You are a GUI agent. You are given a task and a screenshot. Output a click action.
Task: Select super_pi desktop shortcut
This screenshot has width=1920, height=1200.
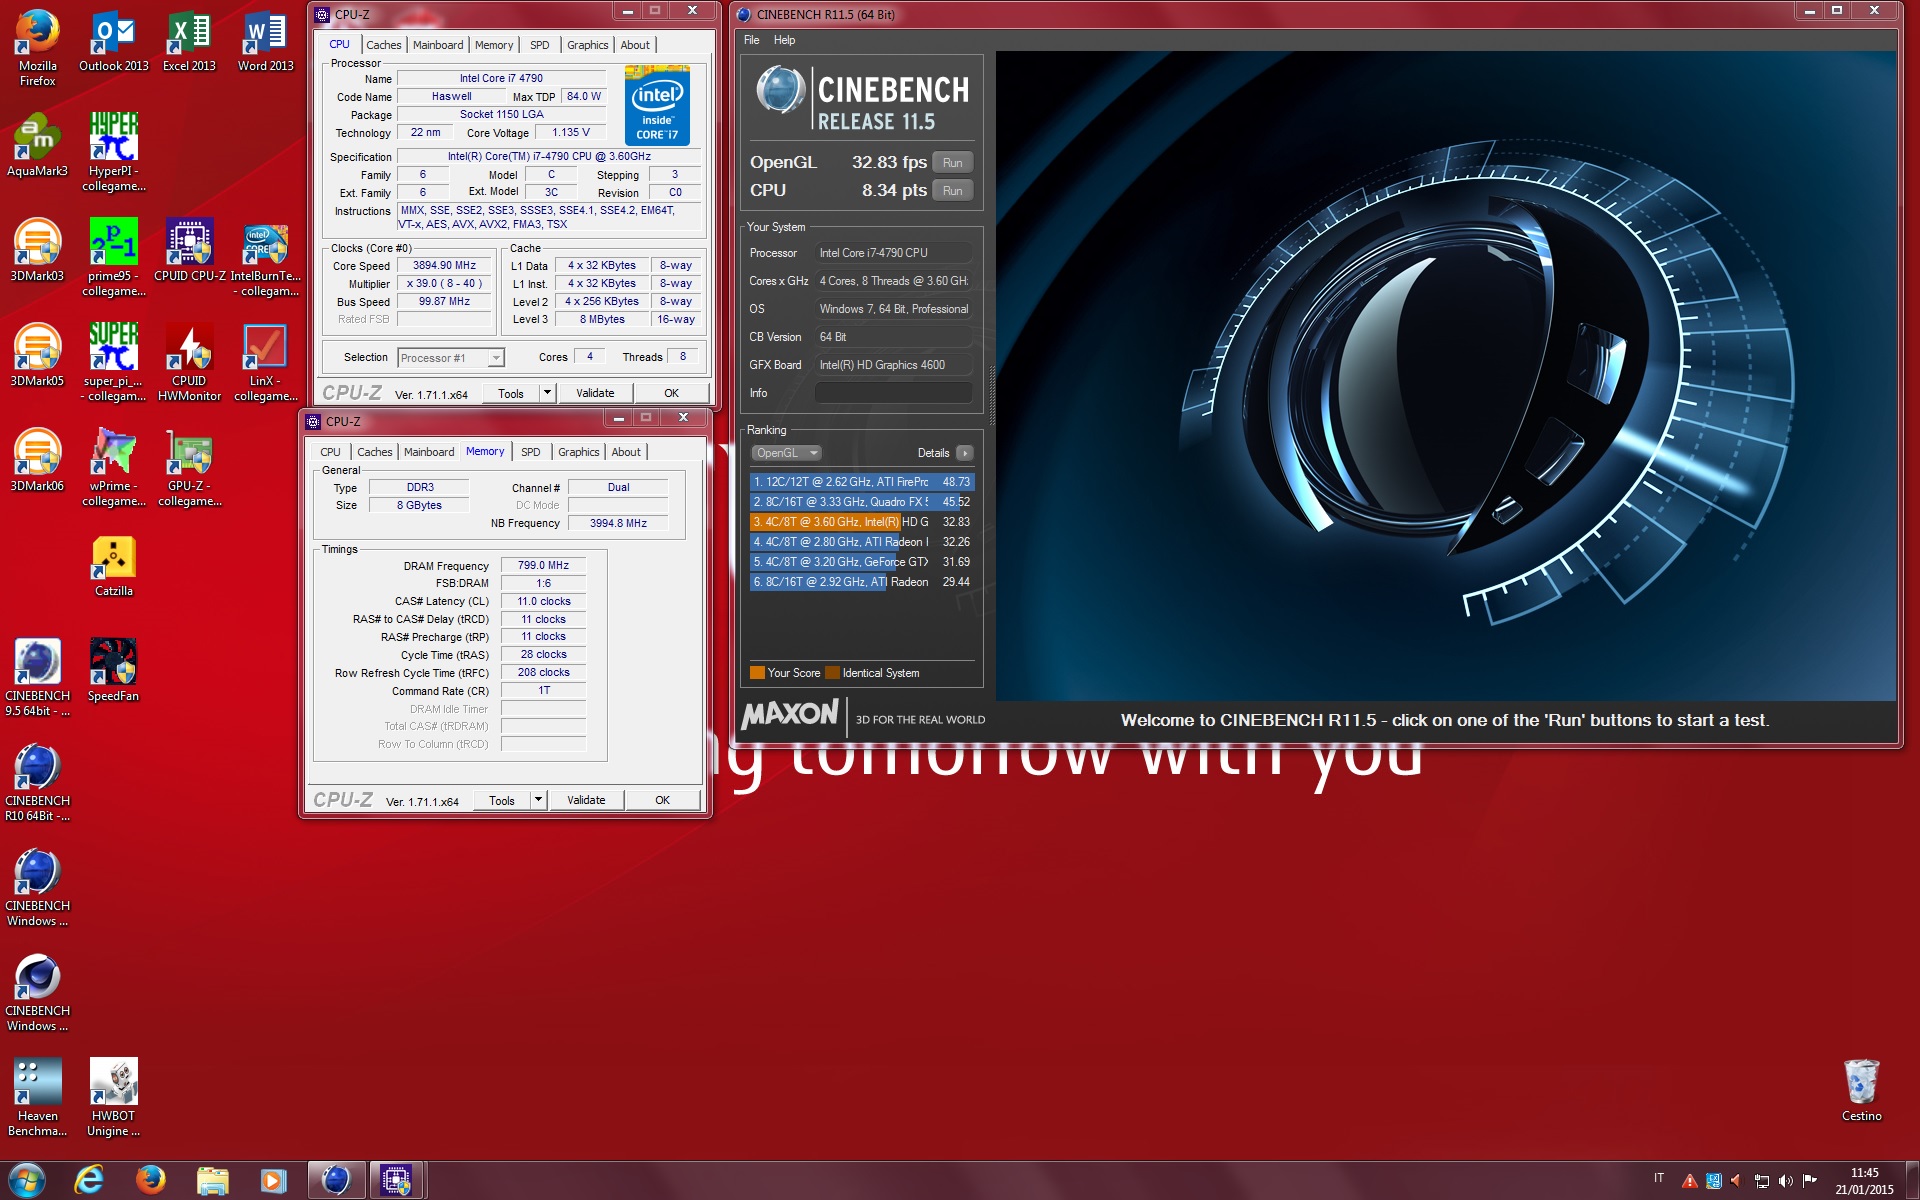click(114, 363)
